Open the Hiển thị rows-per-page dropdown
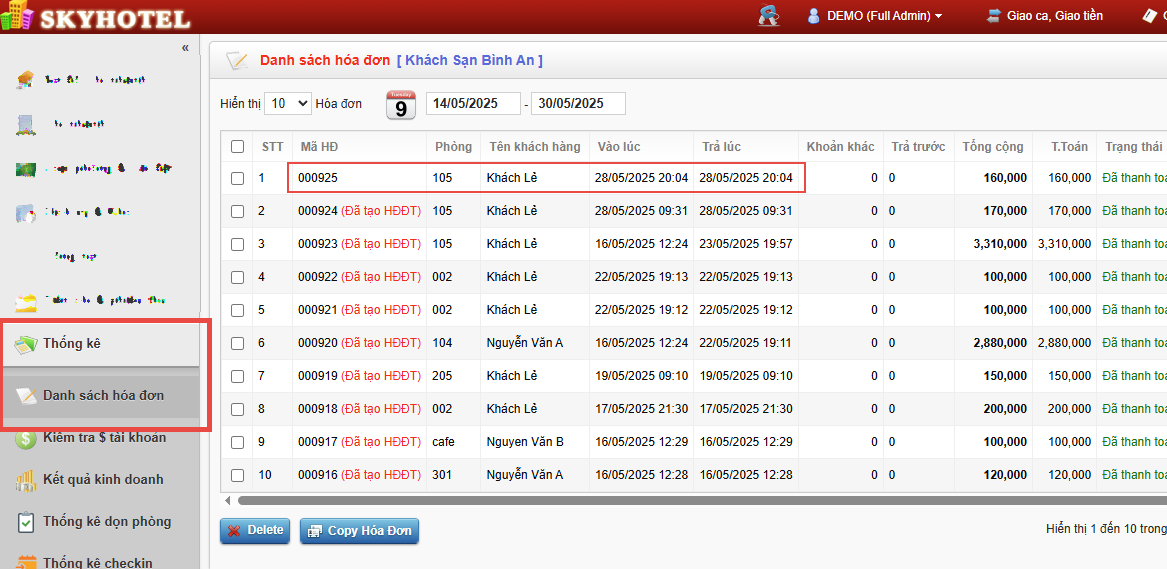The image size is (1167, 569). 289,104
